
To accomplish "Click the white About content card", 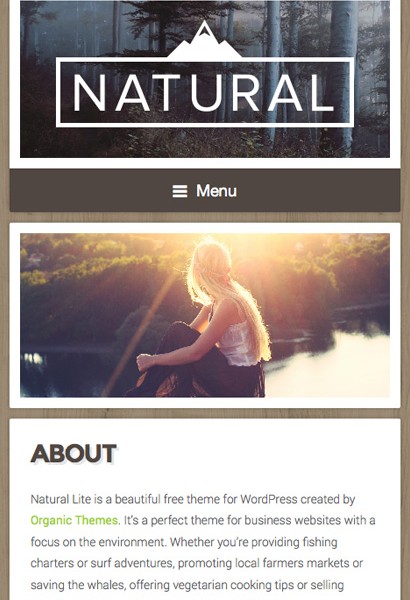I will pos(205,509).
